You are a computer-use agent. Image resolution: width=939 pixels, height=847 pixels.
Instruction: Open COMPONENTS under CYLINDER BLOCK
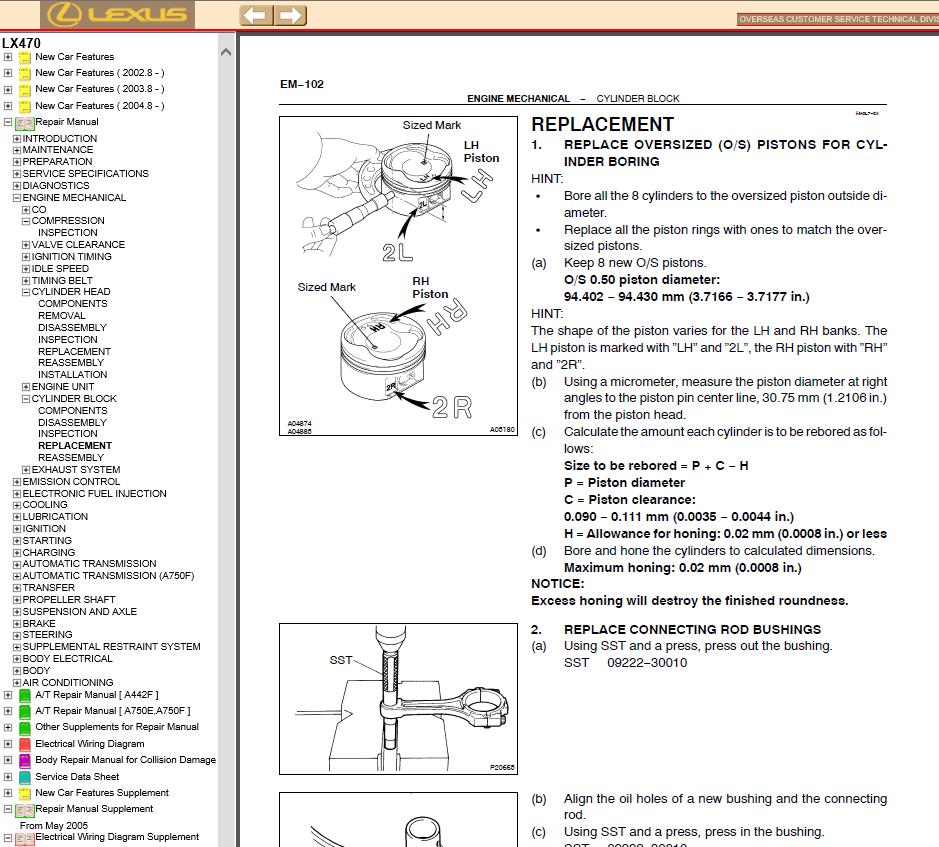tap(72, 411)
